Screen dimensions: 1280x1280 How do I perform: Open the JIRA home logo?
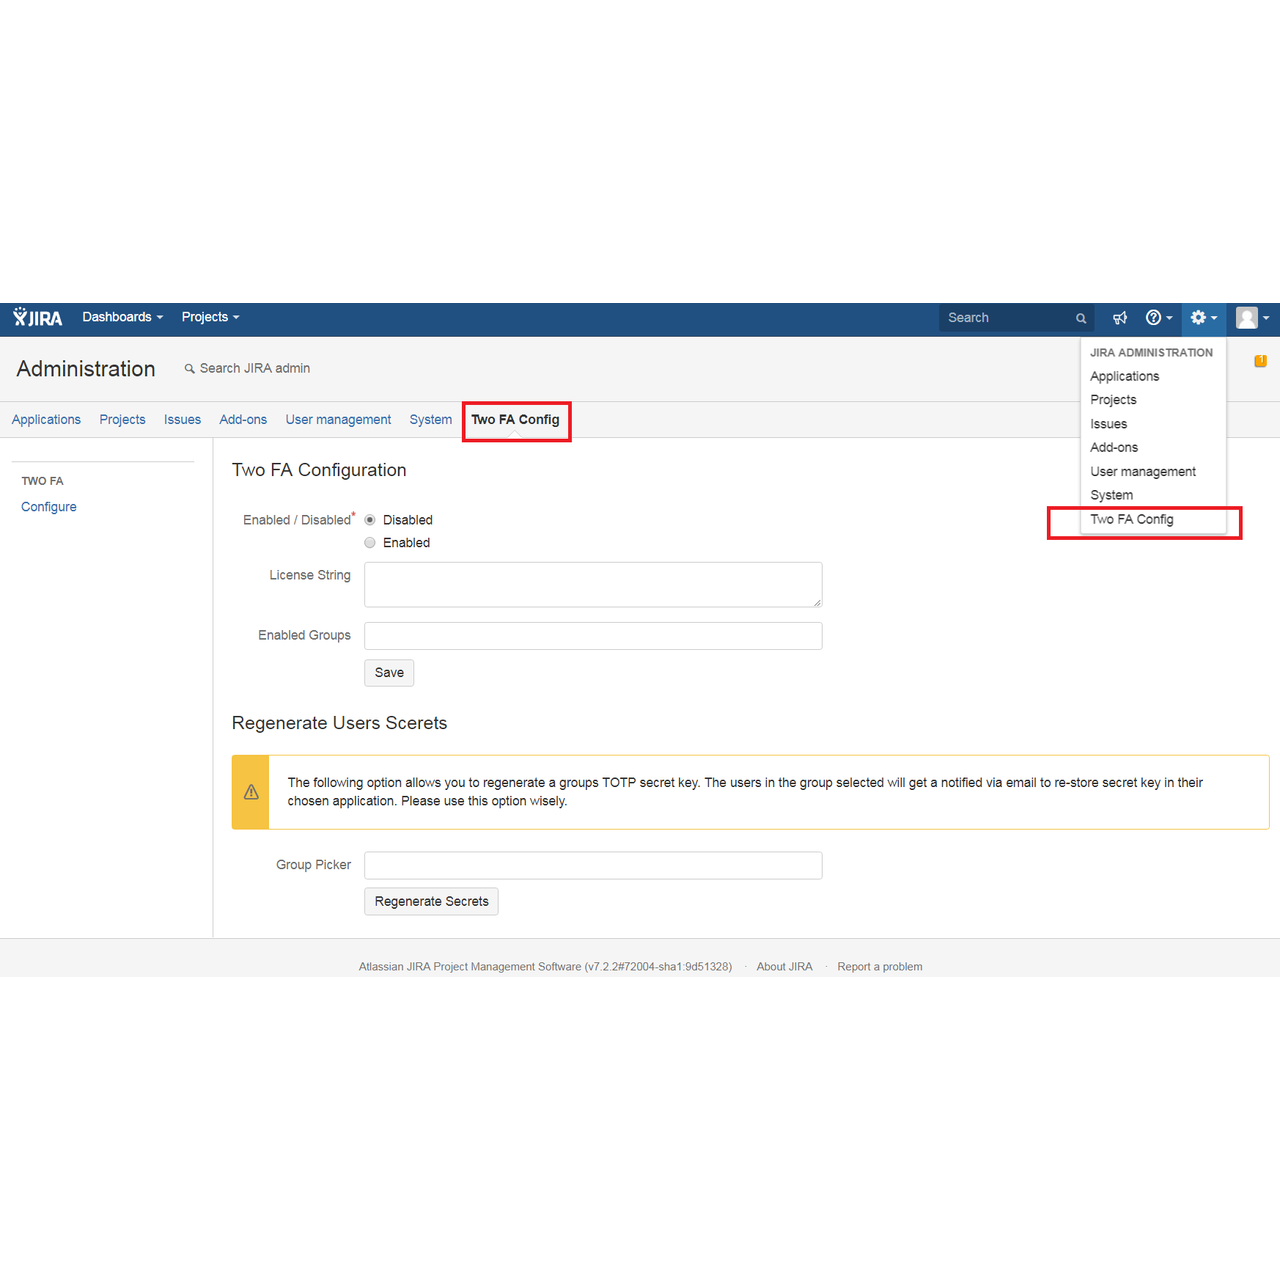tap(37, 318)
